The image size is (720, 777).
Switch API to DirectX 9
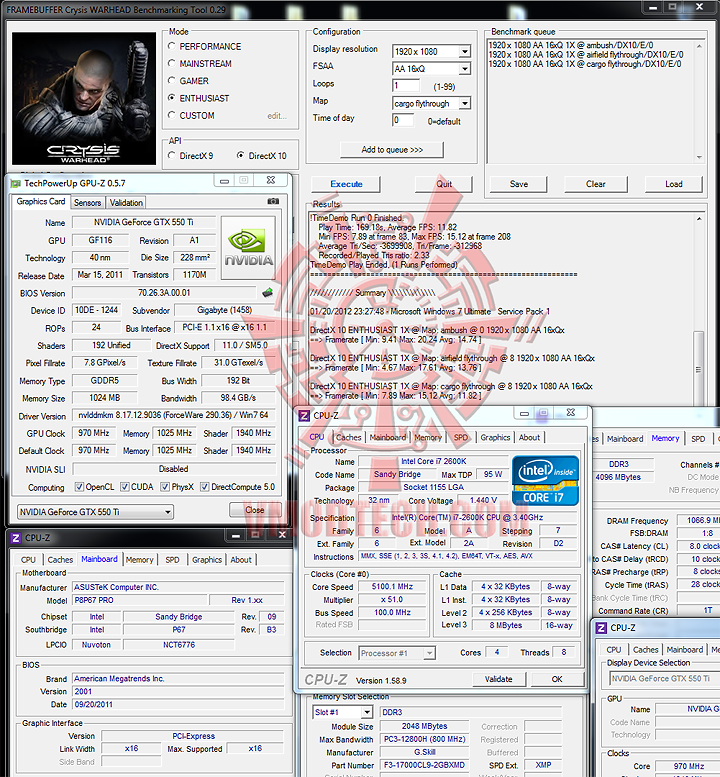[x=171, y=156]
